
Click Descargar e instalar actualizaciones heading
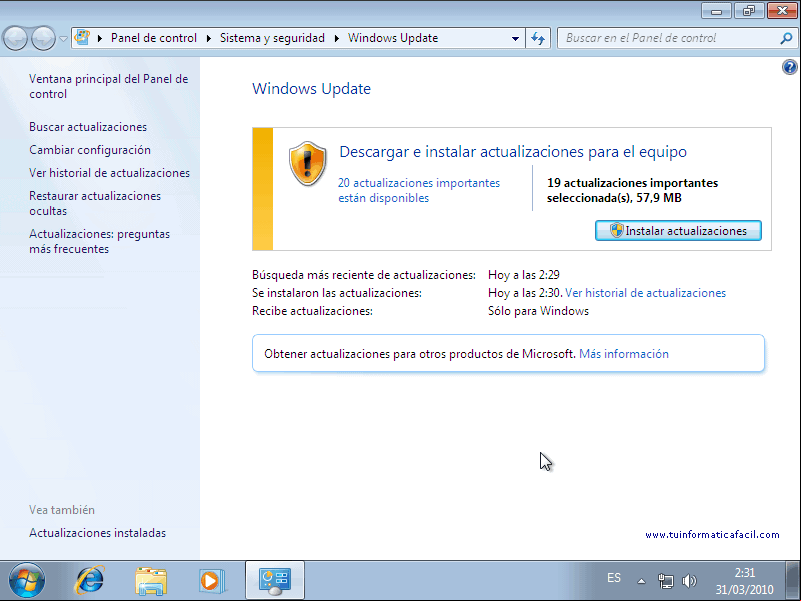coord(513,152)
